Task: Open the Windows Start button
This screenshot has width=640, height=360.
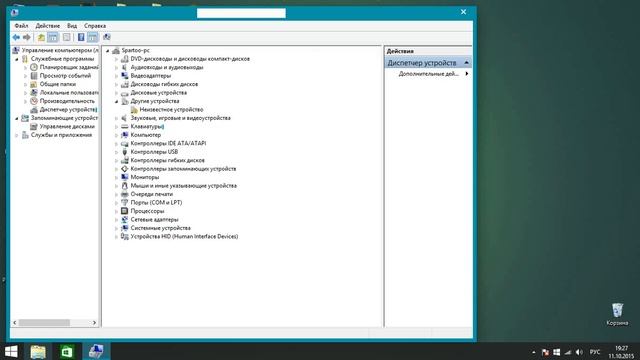Action: tap(11, 351)
